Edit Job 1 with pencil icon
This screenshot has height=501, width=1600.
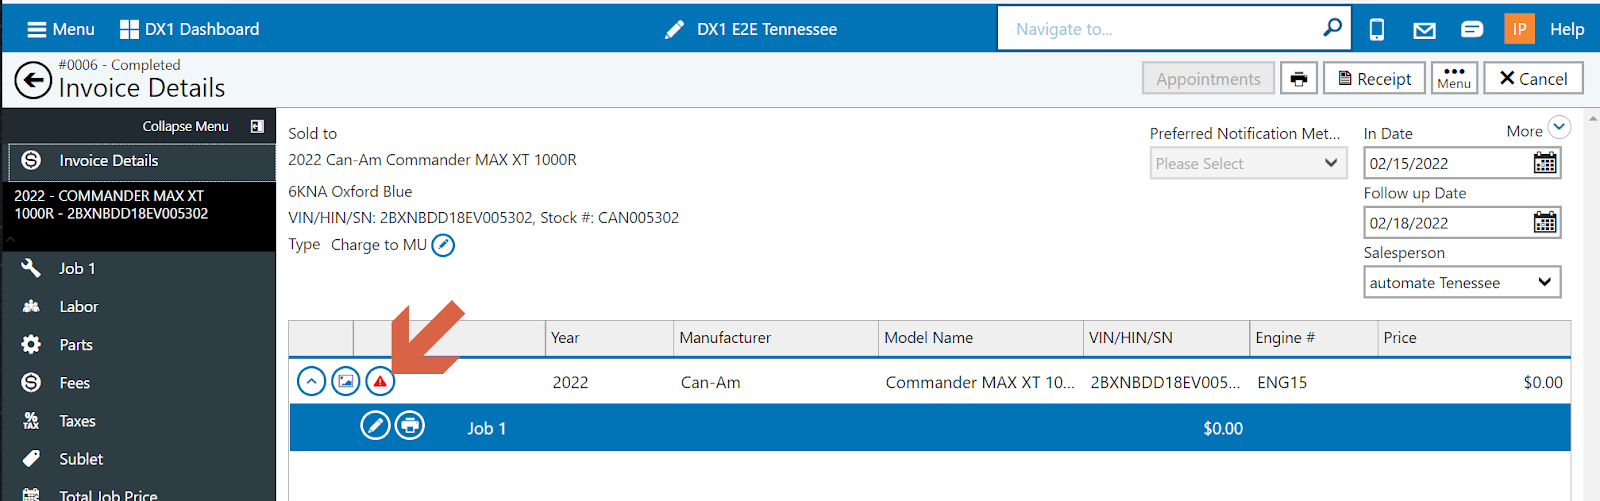click(375, 426)
